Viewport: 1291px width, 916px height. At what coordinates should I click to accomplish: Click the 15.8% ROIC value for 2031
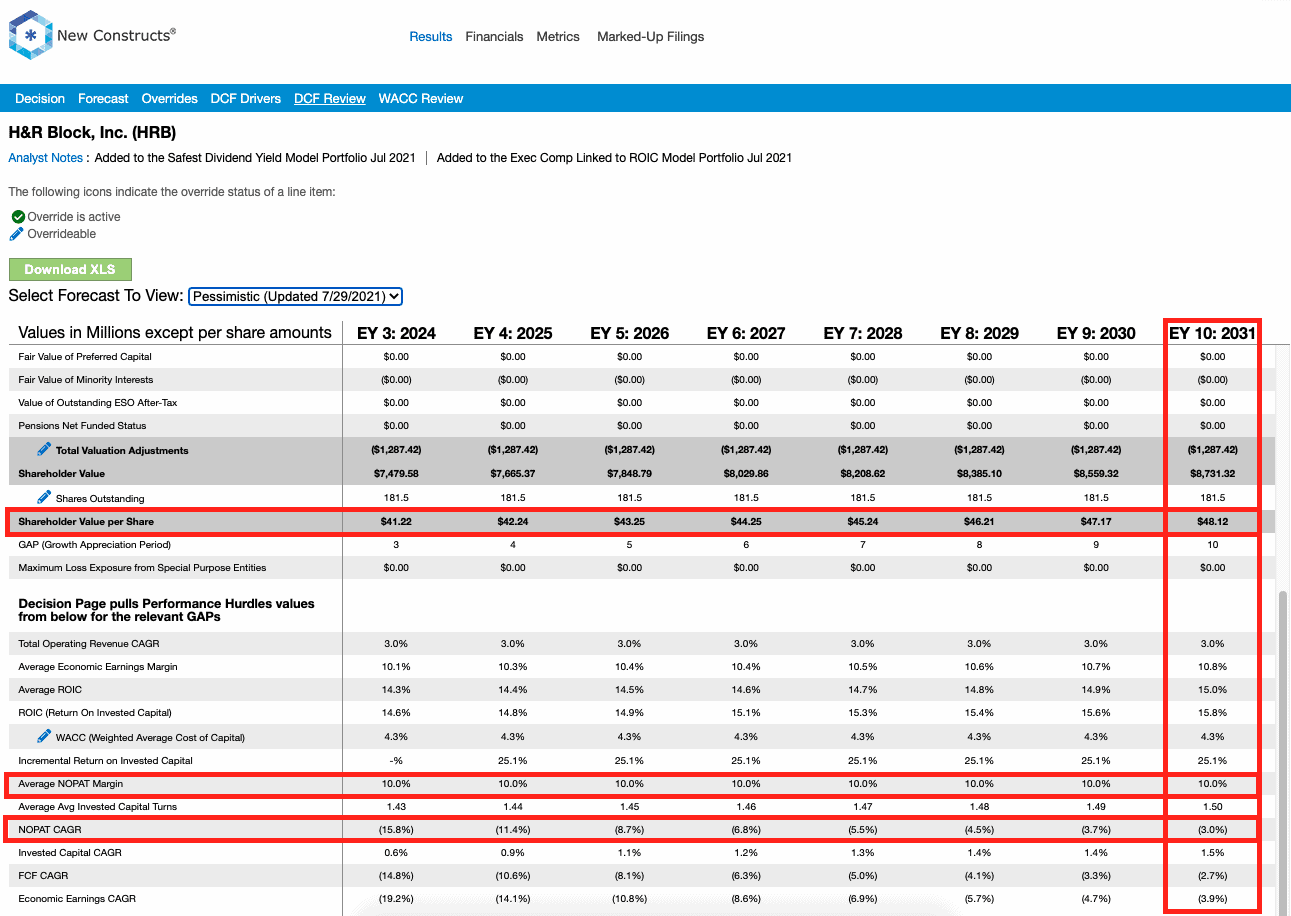[1212, 713]
